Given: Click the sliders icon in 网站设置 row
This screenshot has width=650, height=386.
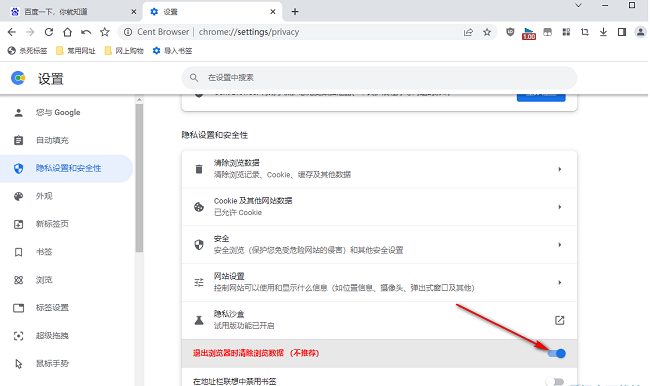Looking at the screenshot, I should pyautogui.click(x=199, y=282).
